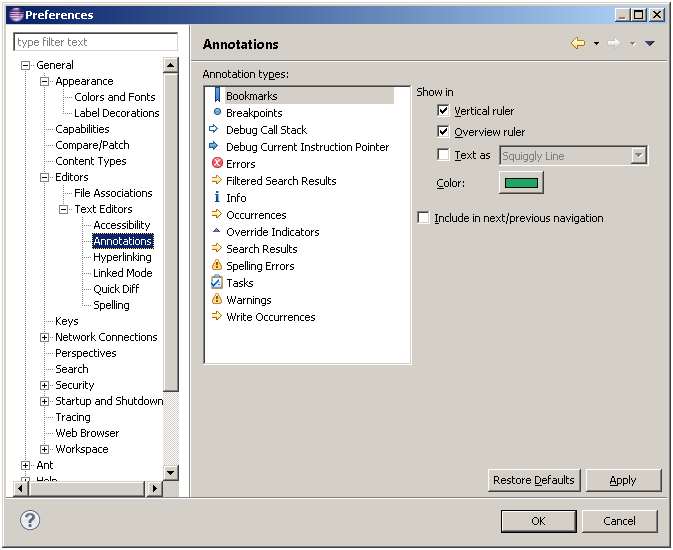
Task: Select the Perspectives preference page
Action: pos(86,353)
